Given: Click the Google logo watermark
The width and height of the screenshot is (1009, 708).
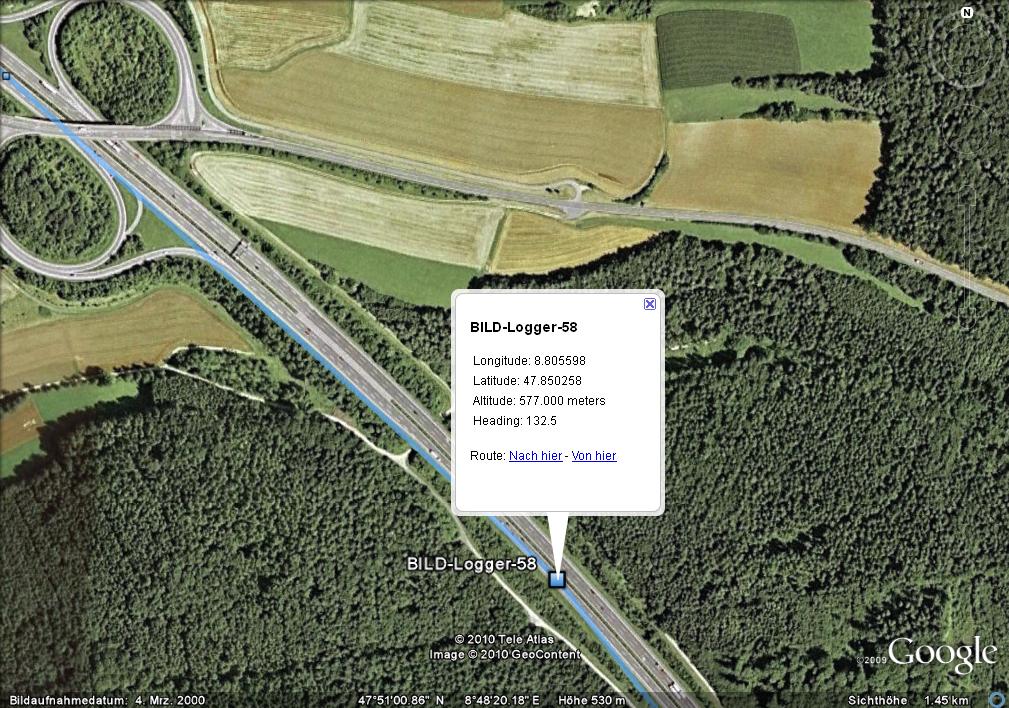Looking at the screenshot, I should (x=943, y=653).
